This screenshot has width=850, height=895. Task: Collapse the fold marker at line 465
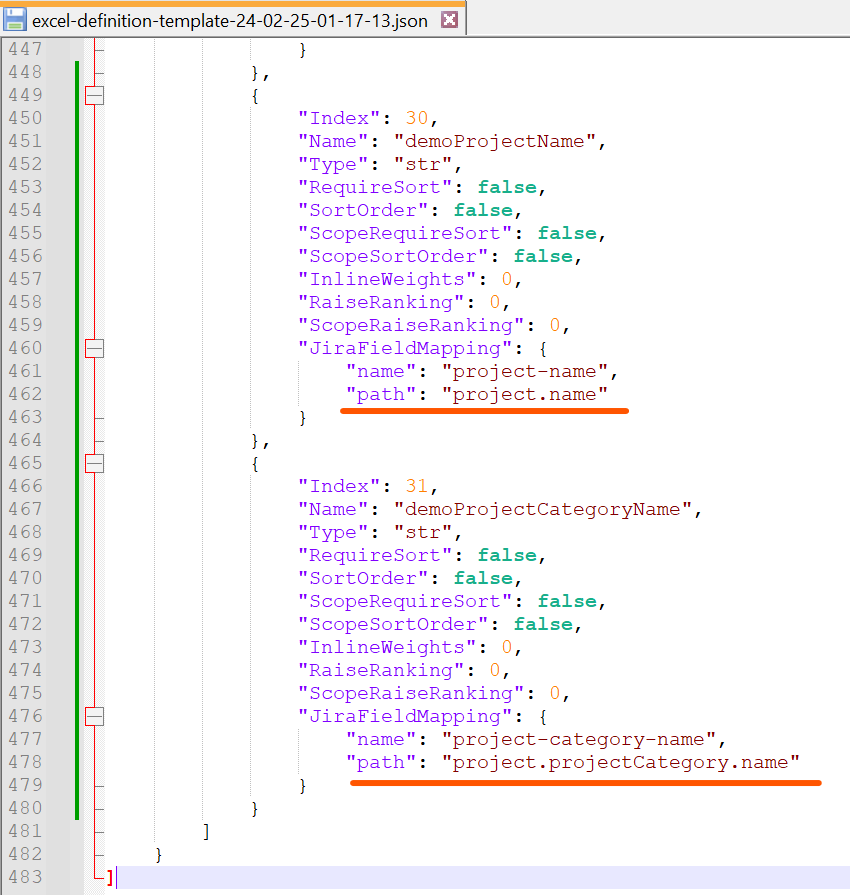[94, 463]
